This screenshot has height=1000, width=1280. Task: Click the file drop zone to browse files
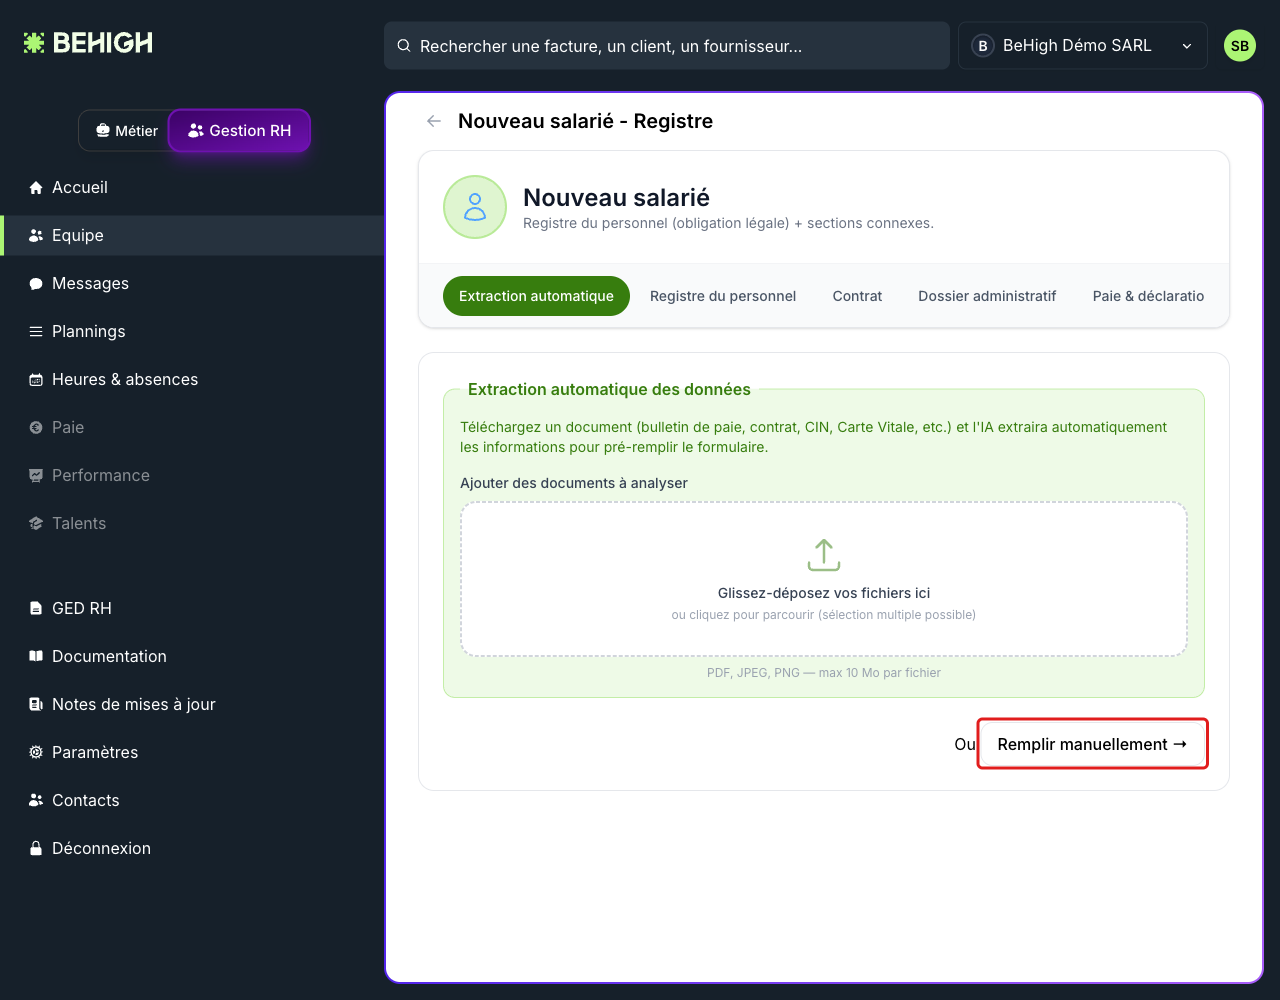coord(824,579)
